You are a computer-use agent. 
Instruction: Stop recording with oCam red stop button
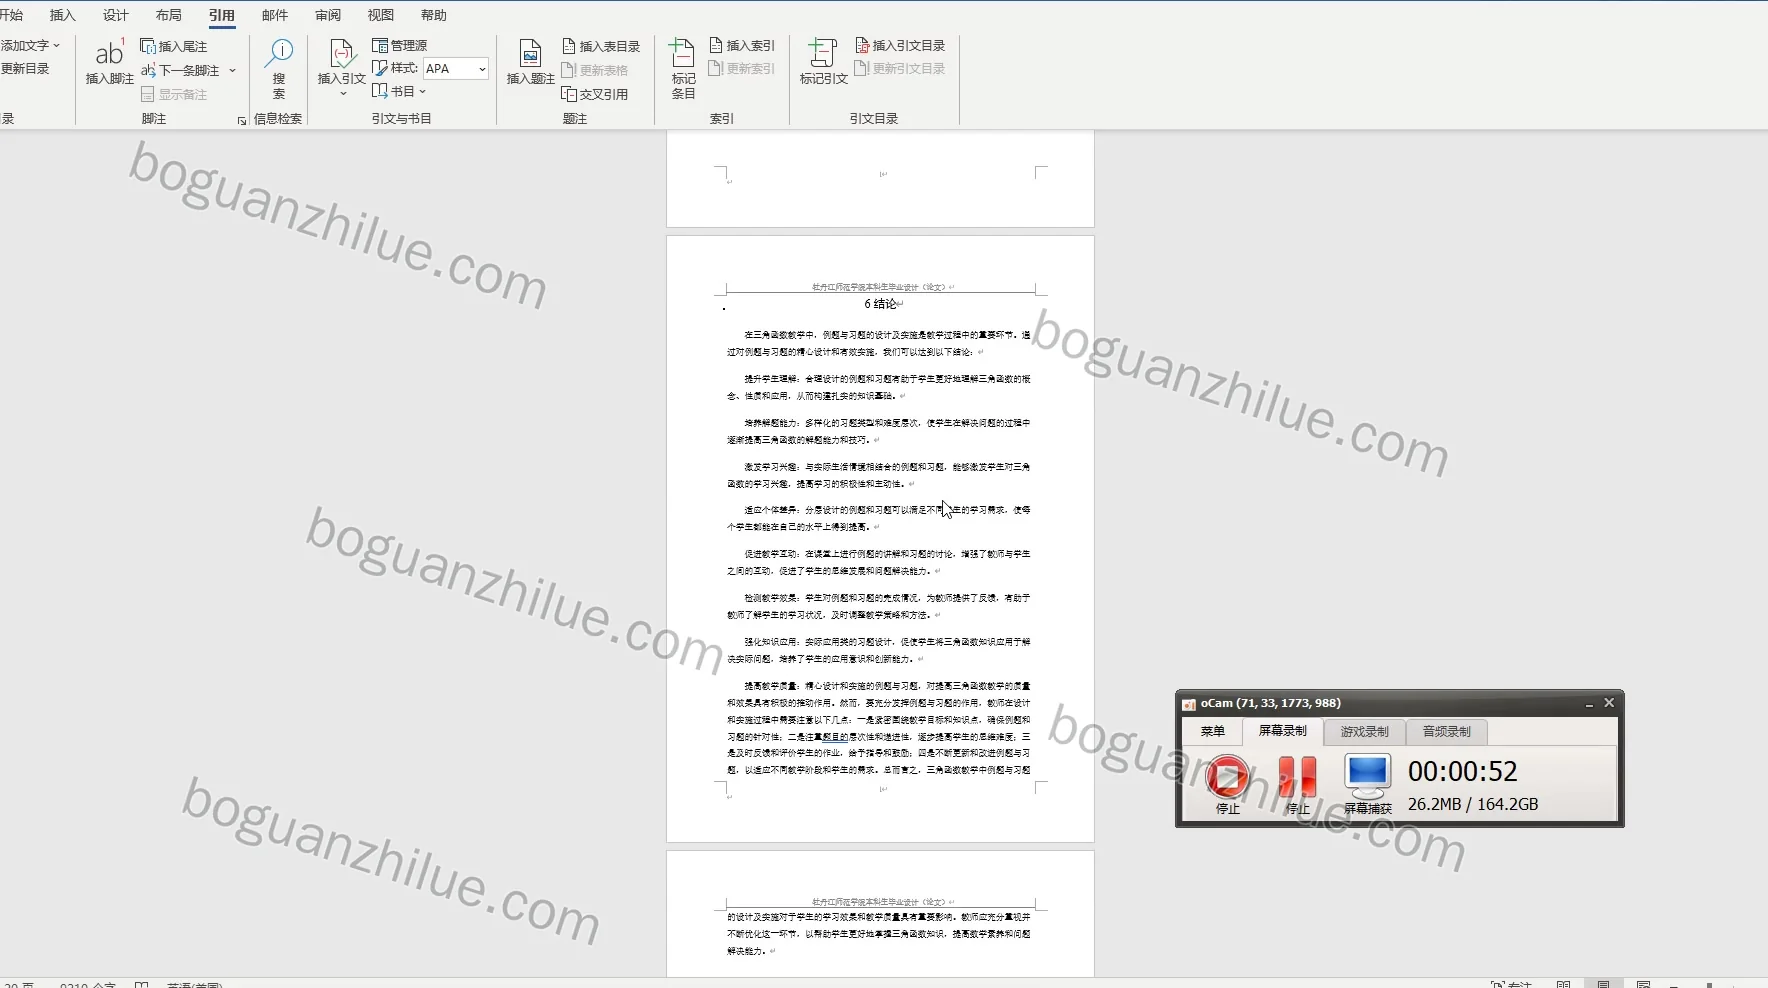click(1227, 777)
